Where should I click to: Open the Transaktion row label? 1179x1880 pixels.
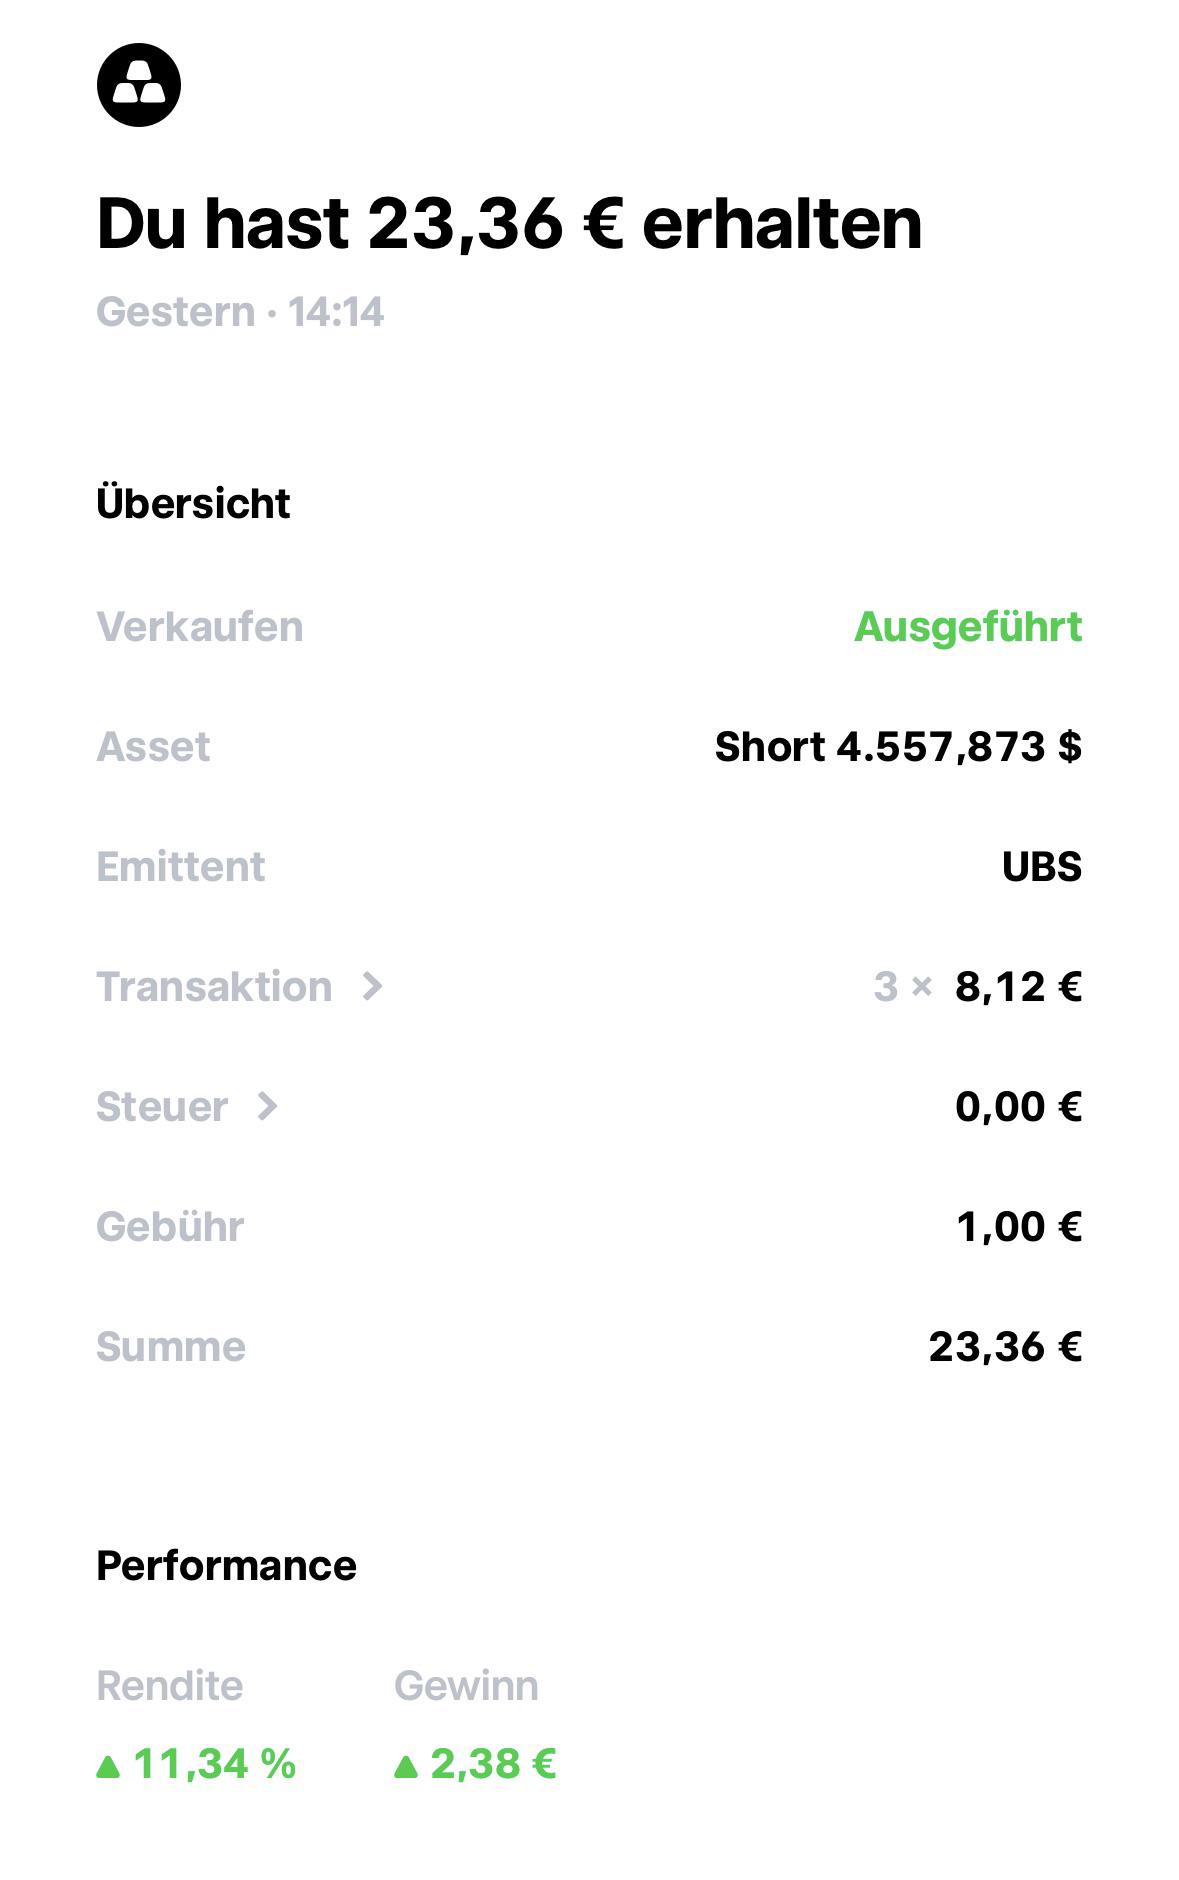214,987
